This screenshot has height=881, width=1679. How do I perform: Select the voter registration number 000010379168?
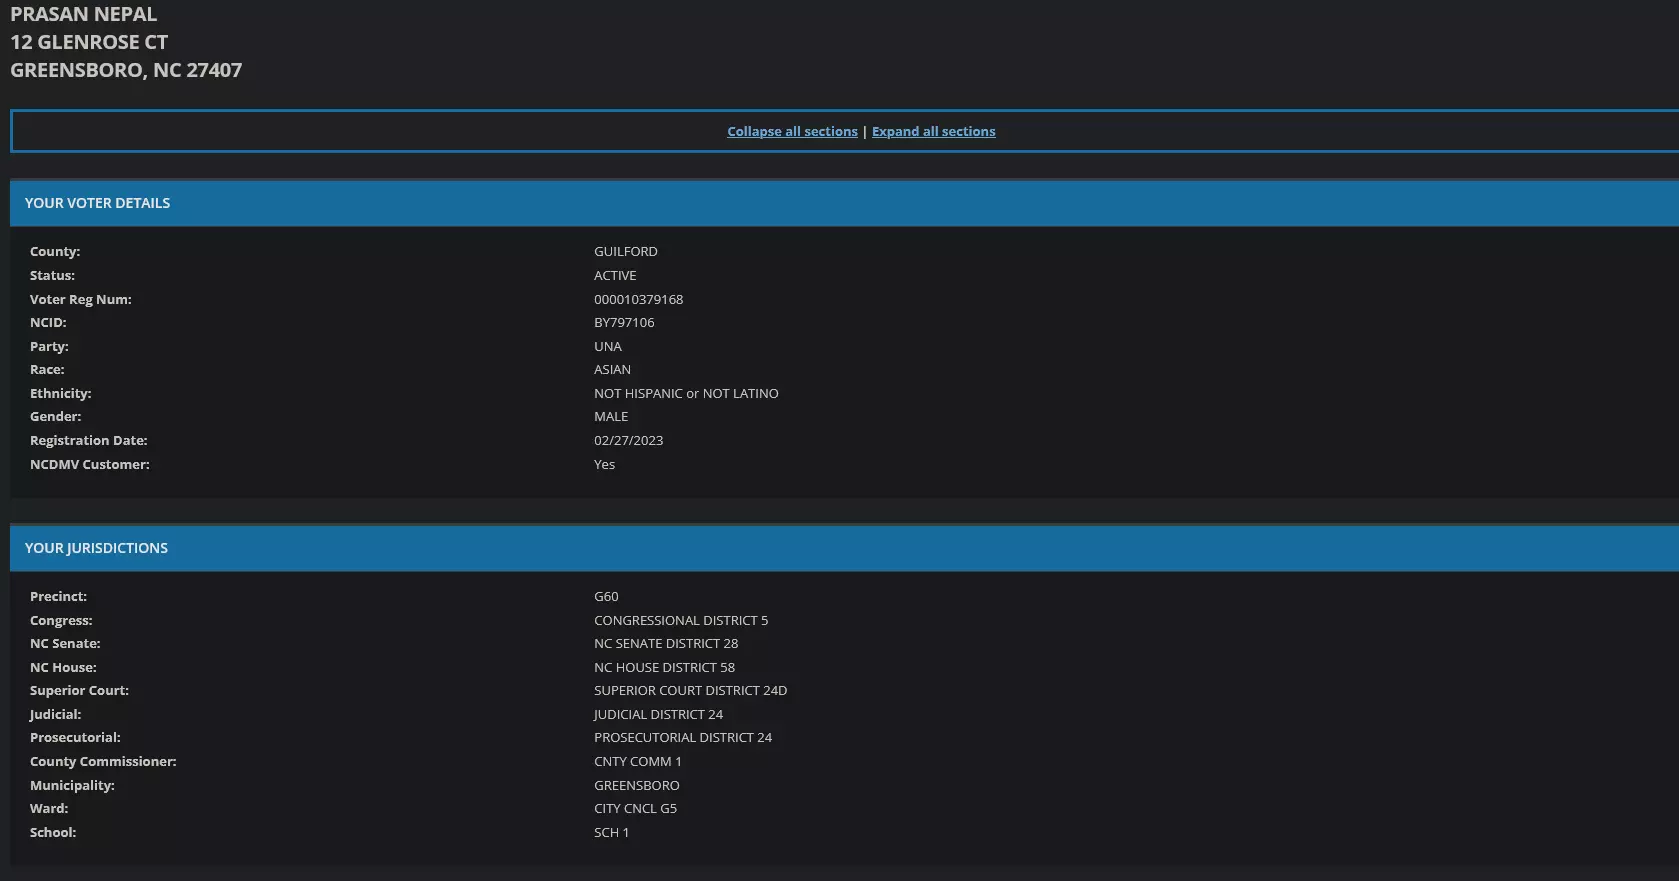(x=638, y=299)
